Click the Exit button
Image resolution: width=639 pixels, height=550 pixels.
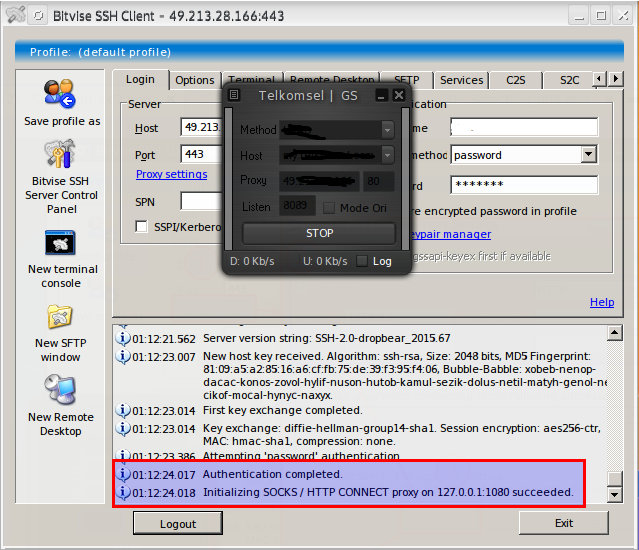tap(564, 523)
